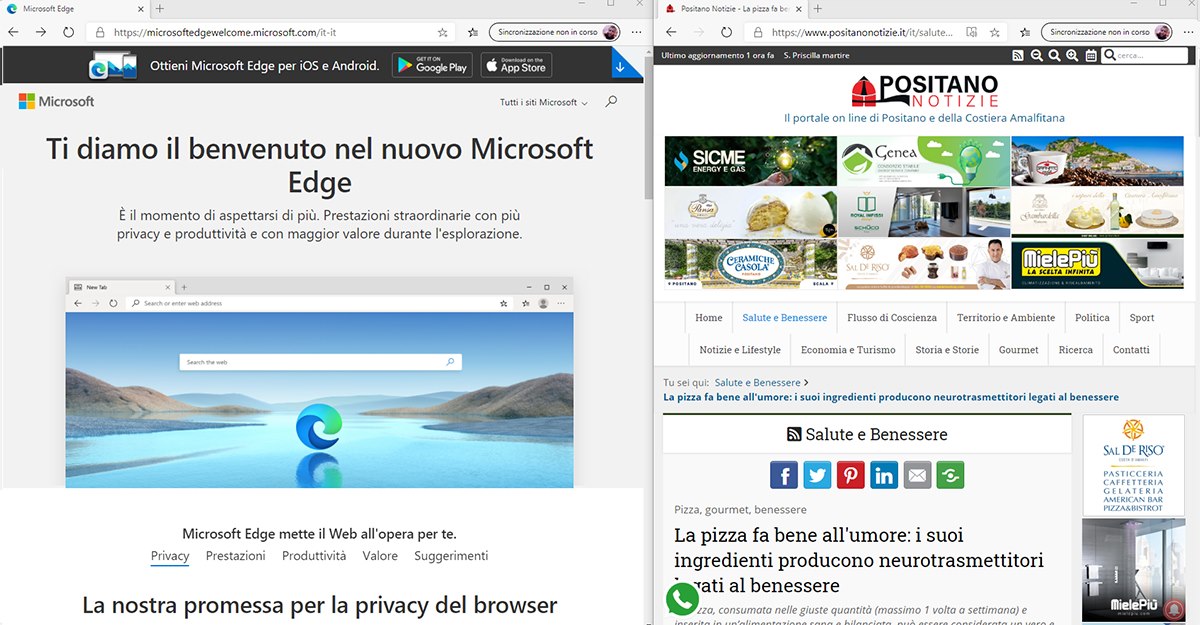Viewport: 1200px width, 625px height.
Task: Click the Edge browser preview image
Action: 320,382
